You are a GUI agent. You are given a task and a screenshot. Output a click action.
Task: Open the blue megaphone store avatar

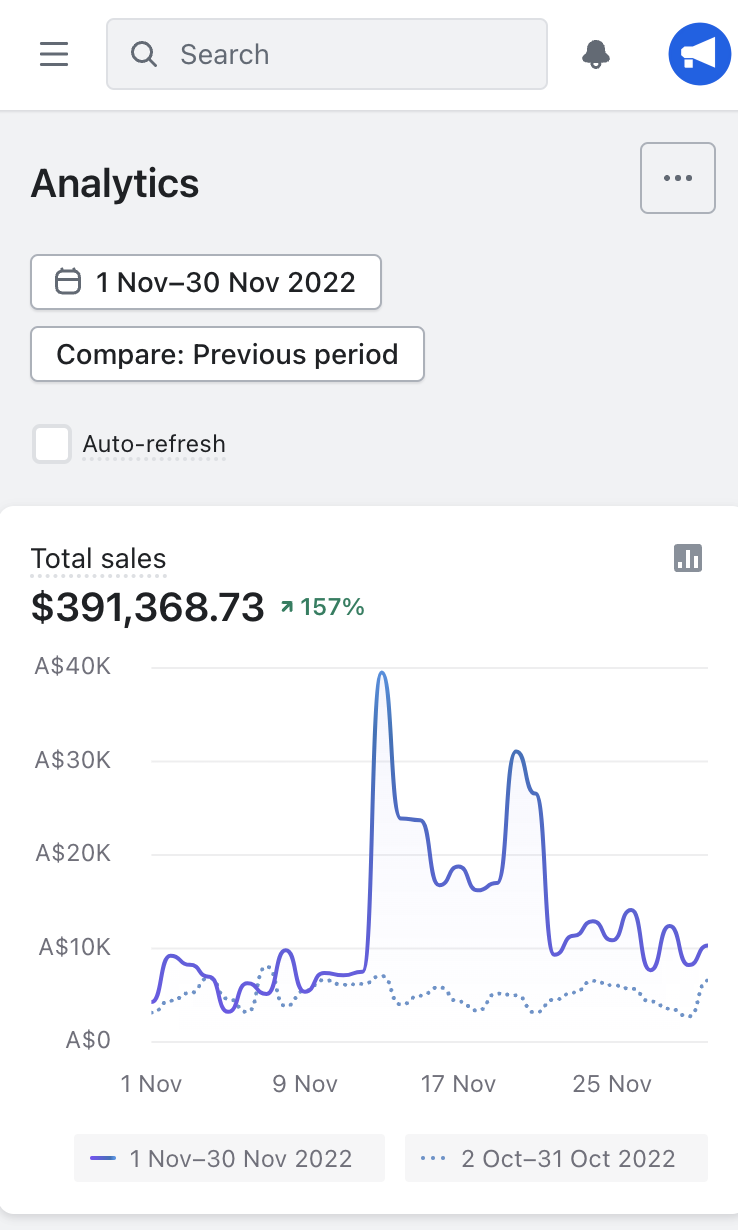[699, 54]
